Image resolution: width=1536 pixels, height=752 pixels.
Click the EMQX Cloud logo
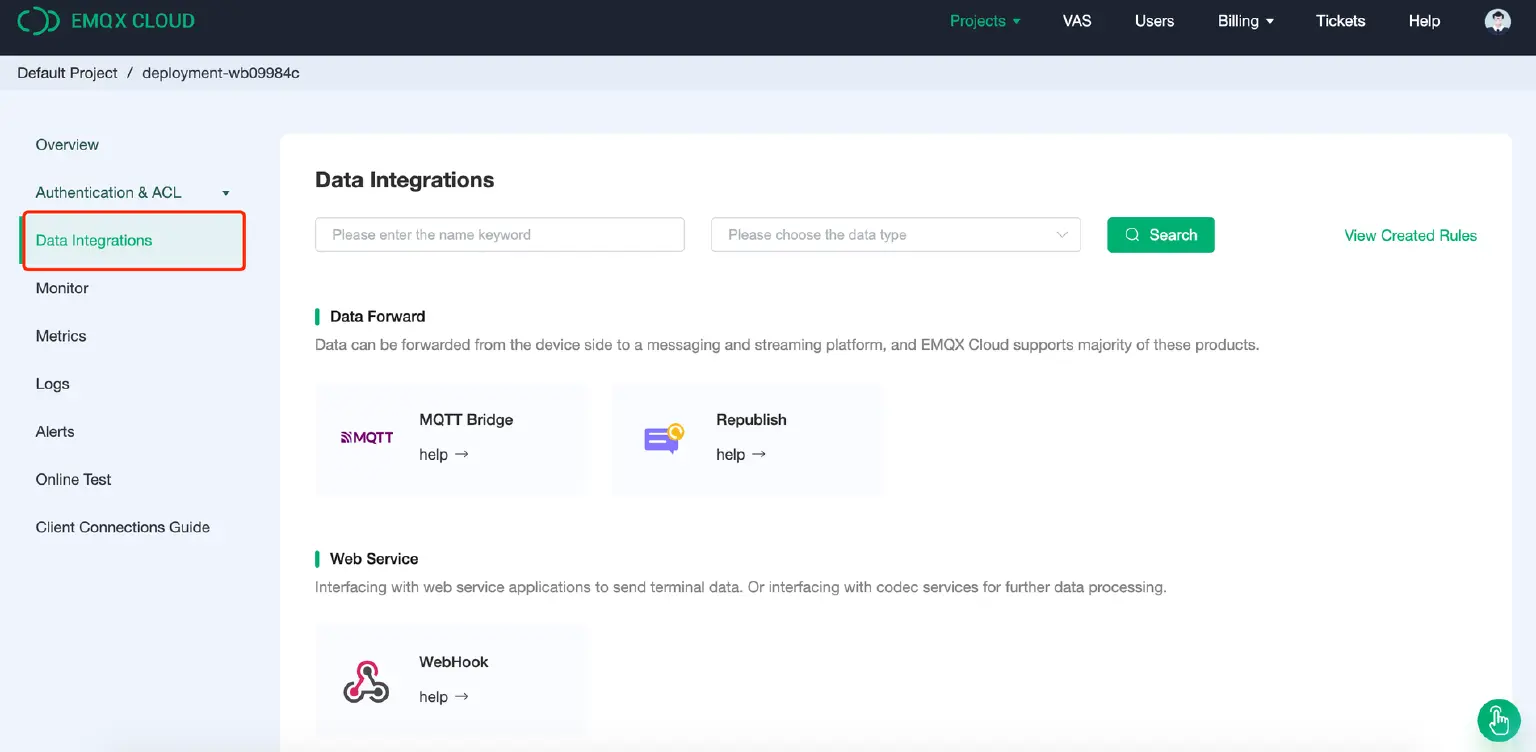(x=106, y=20)
